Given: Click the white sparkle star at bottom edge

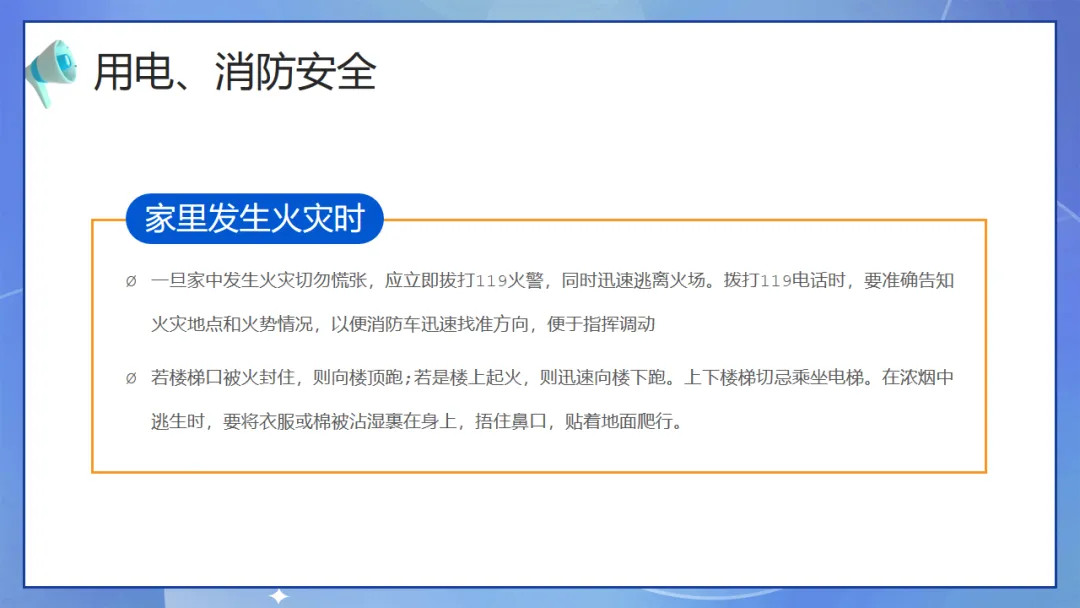Looking at the screenshot, I should (x=278, y=596).
